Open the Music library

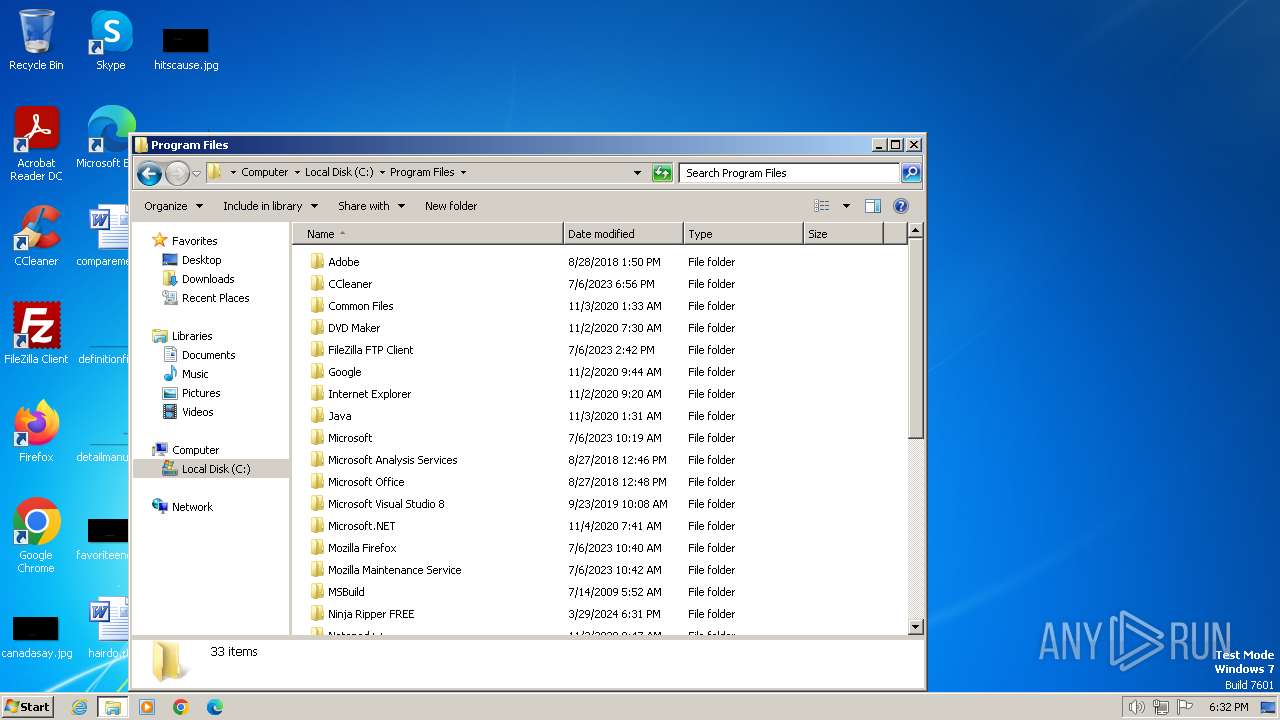click(195, 374)
